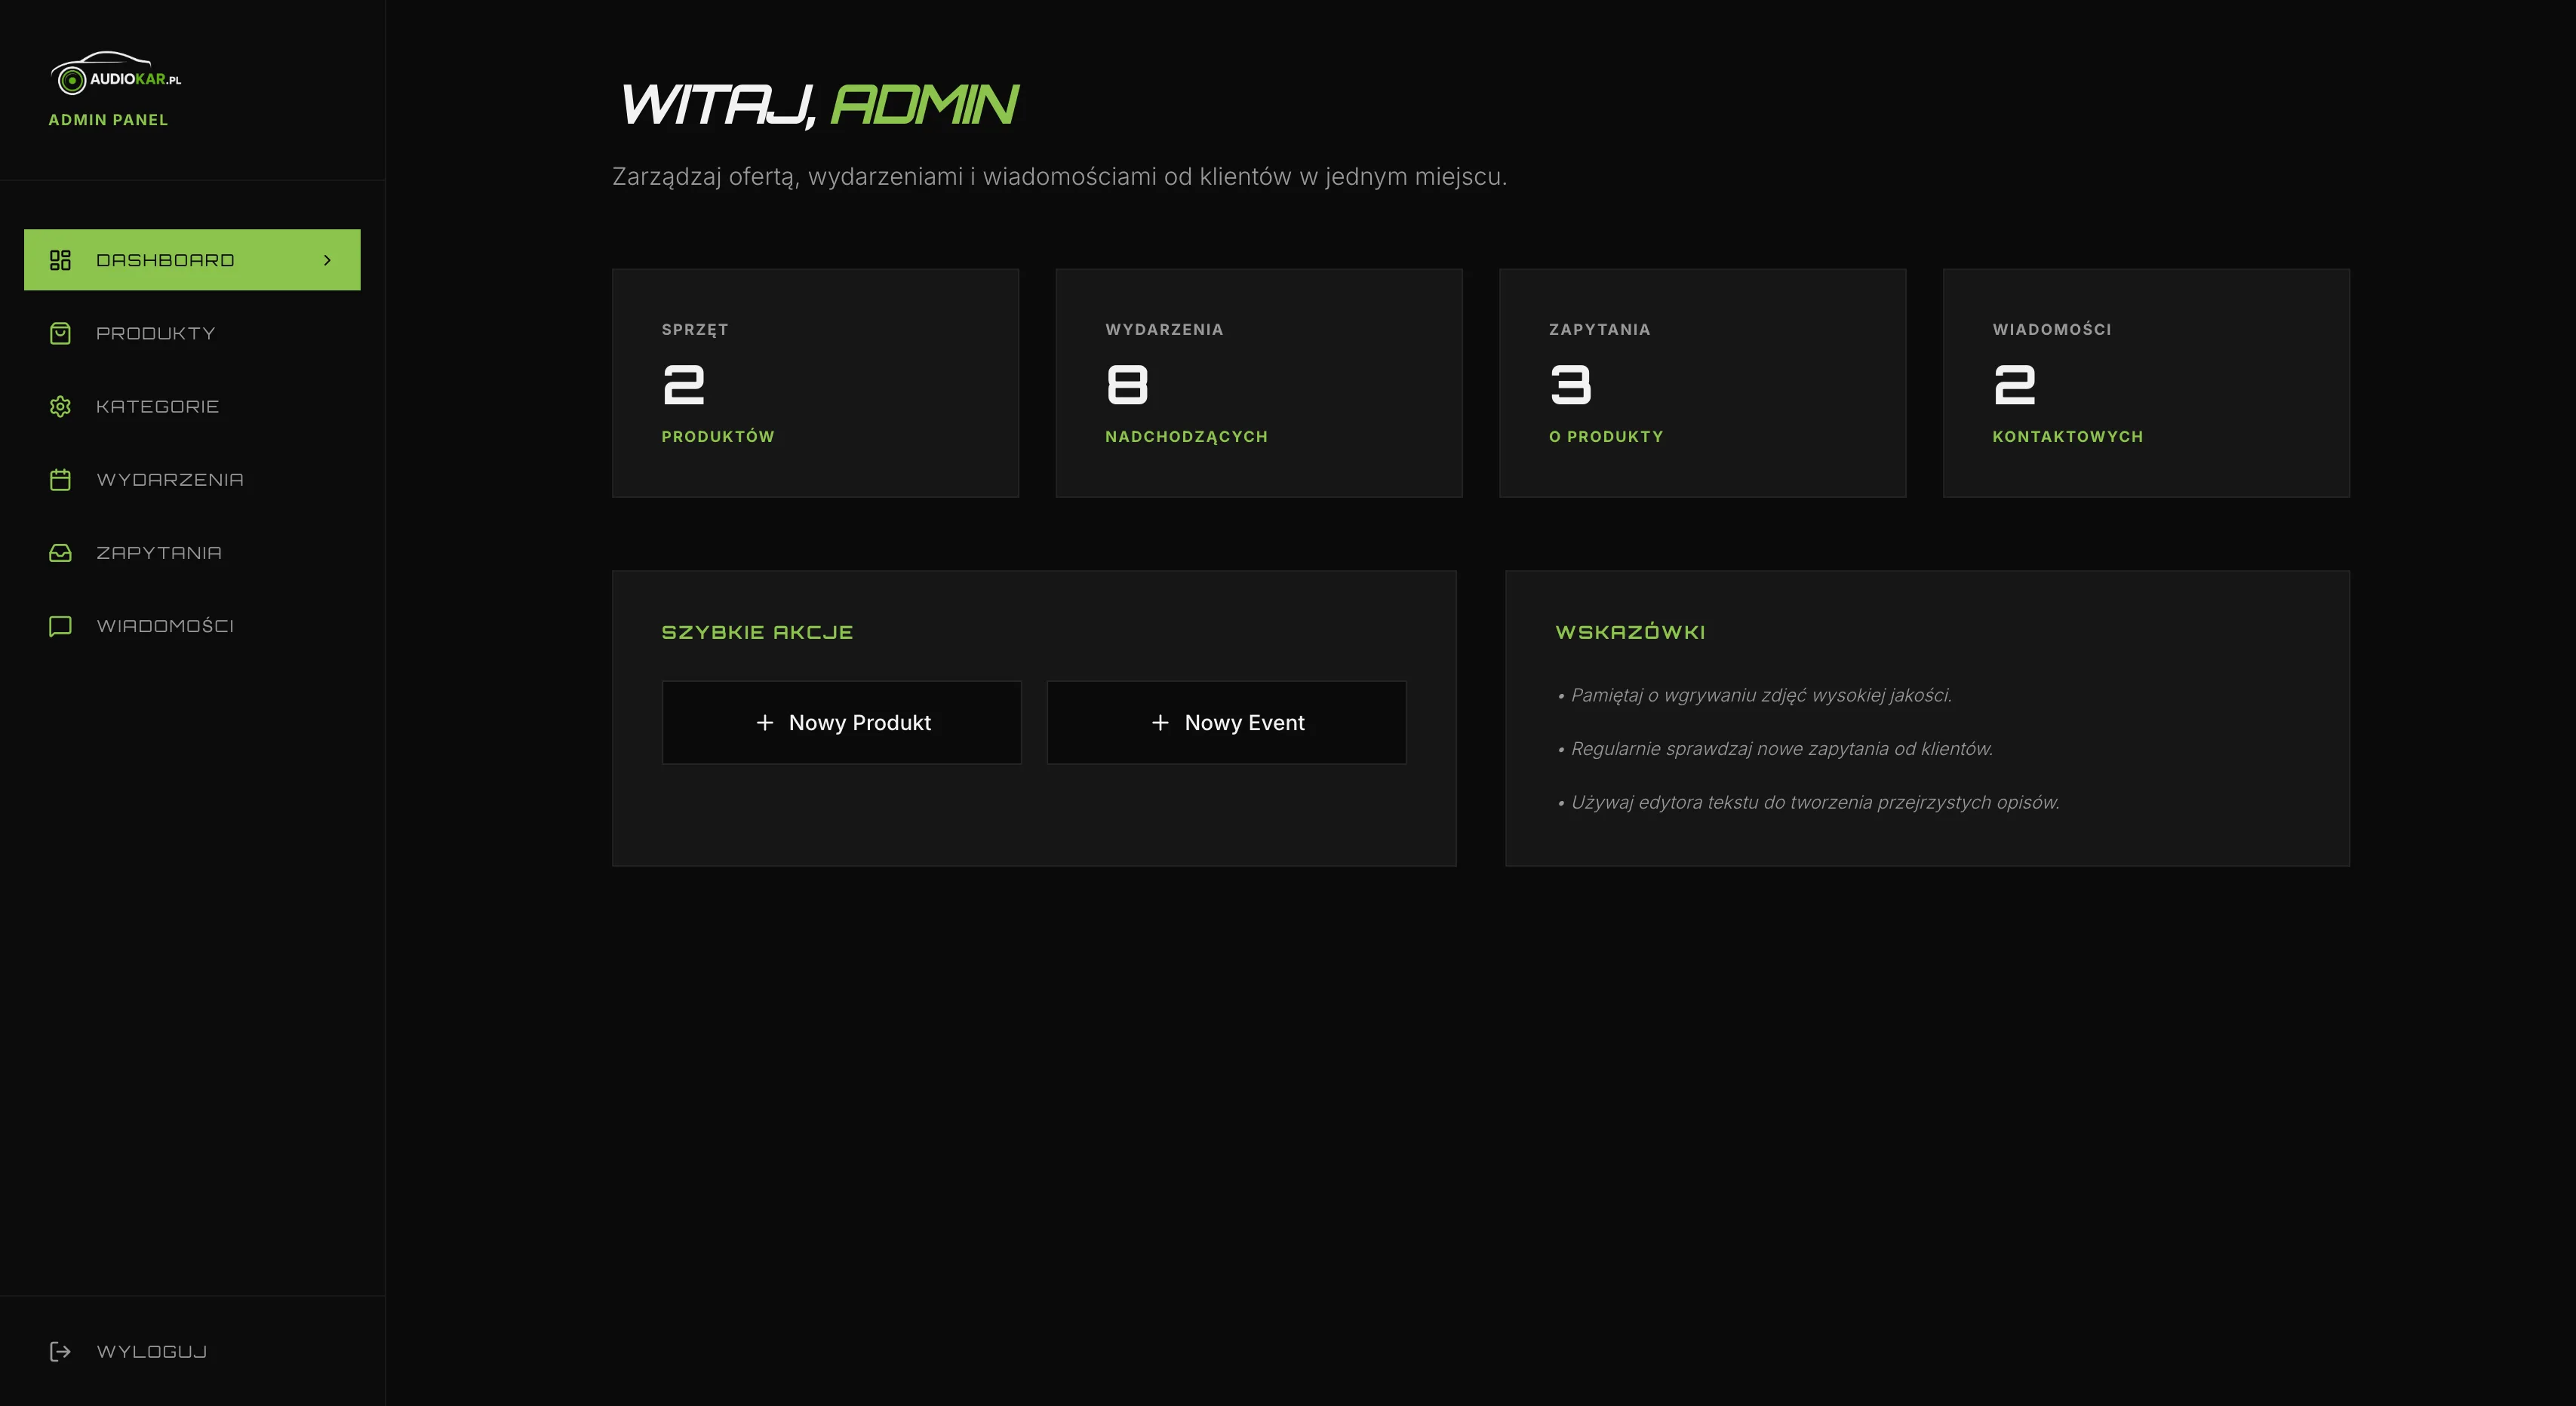Click the Wyloguj logout arrow icon
This screenshot has height=1406, width=2576.
click(x=60, y=1351)
